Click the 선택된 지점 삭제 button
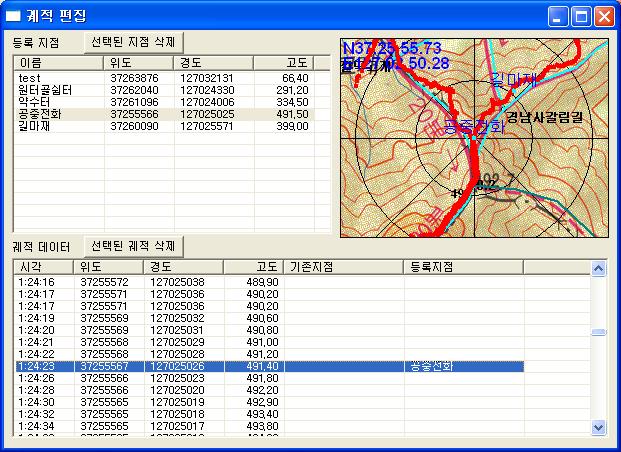 (x=134, y=42)
